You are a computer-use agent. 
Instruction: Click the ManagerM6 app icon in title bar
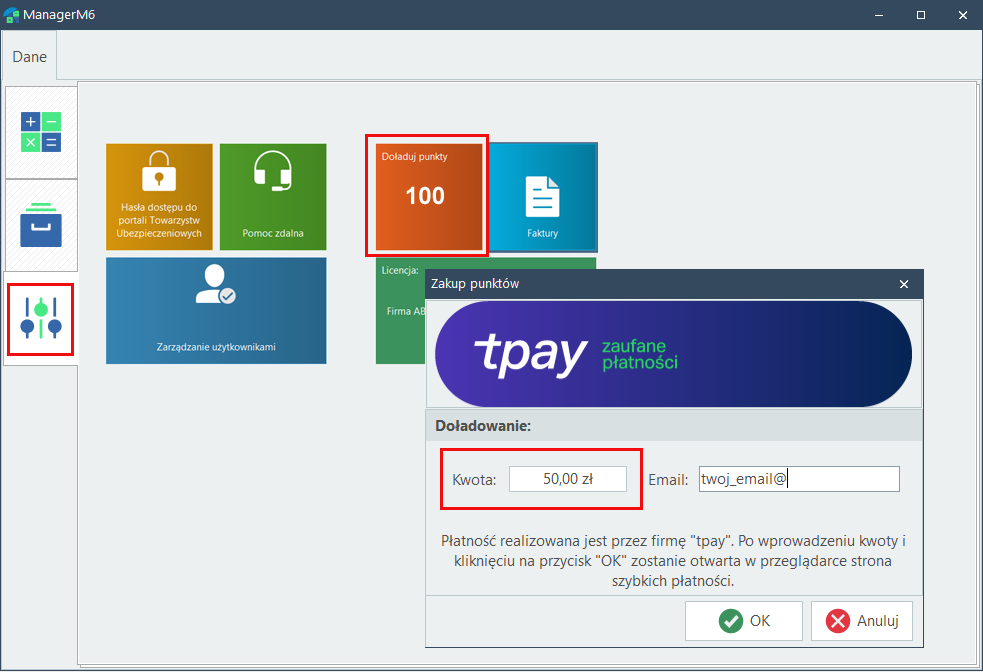pos(11,15)
